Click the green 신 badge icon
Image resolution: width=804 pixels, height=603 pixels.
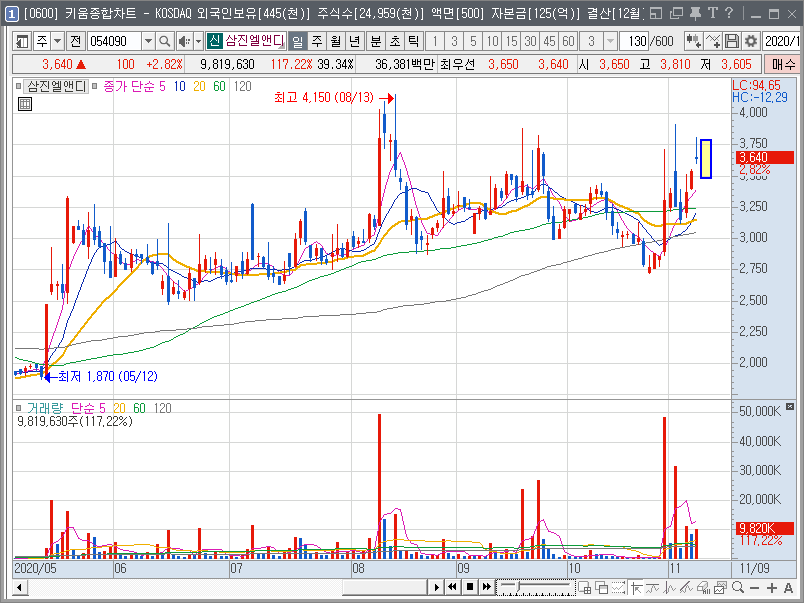pyautogui.click(x=214, y=41)
